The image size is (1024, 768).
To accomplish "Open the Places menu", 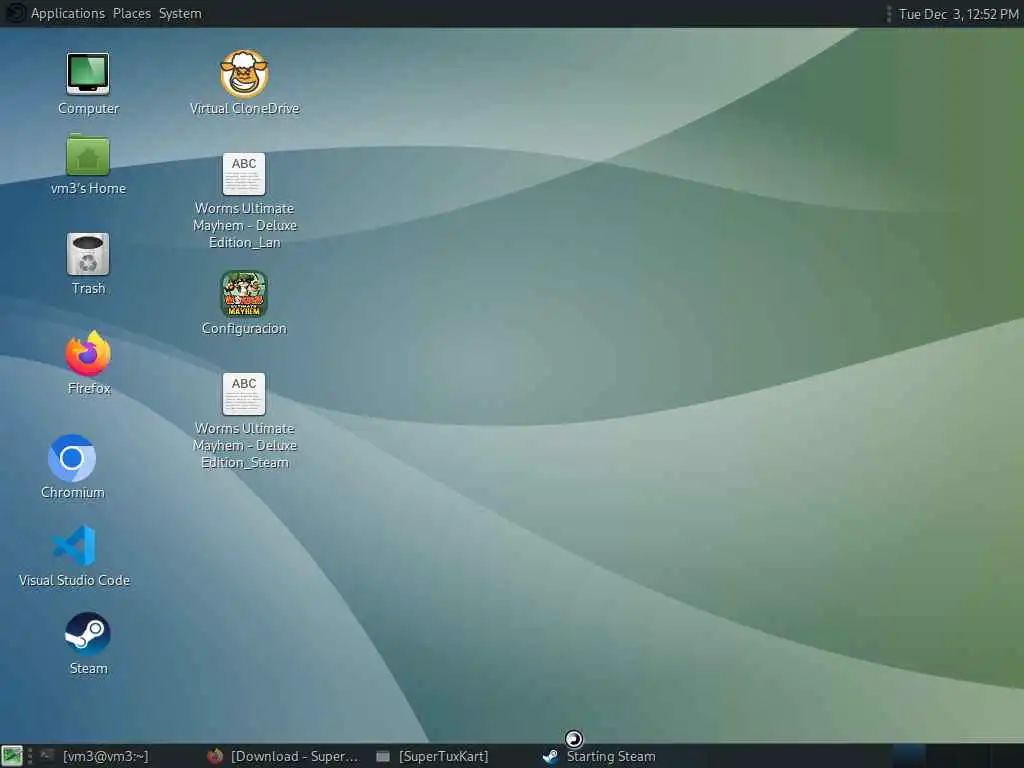I will pos(131,13).
